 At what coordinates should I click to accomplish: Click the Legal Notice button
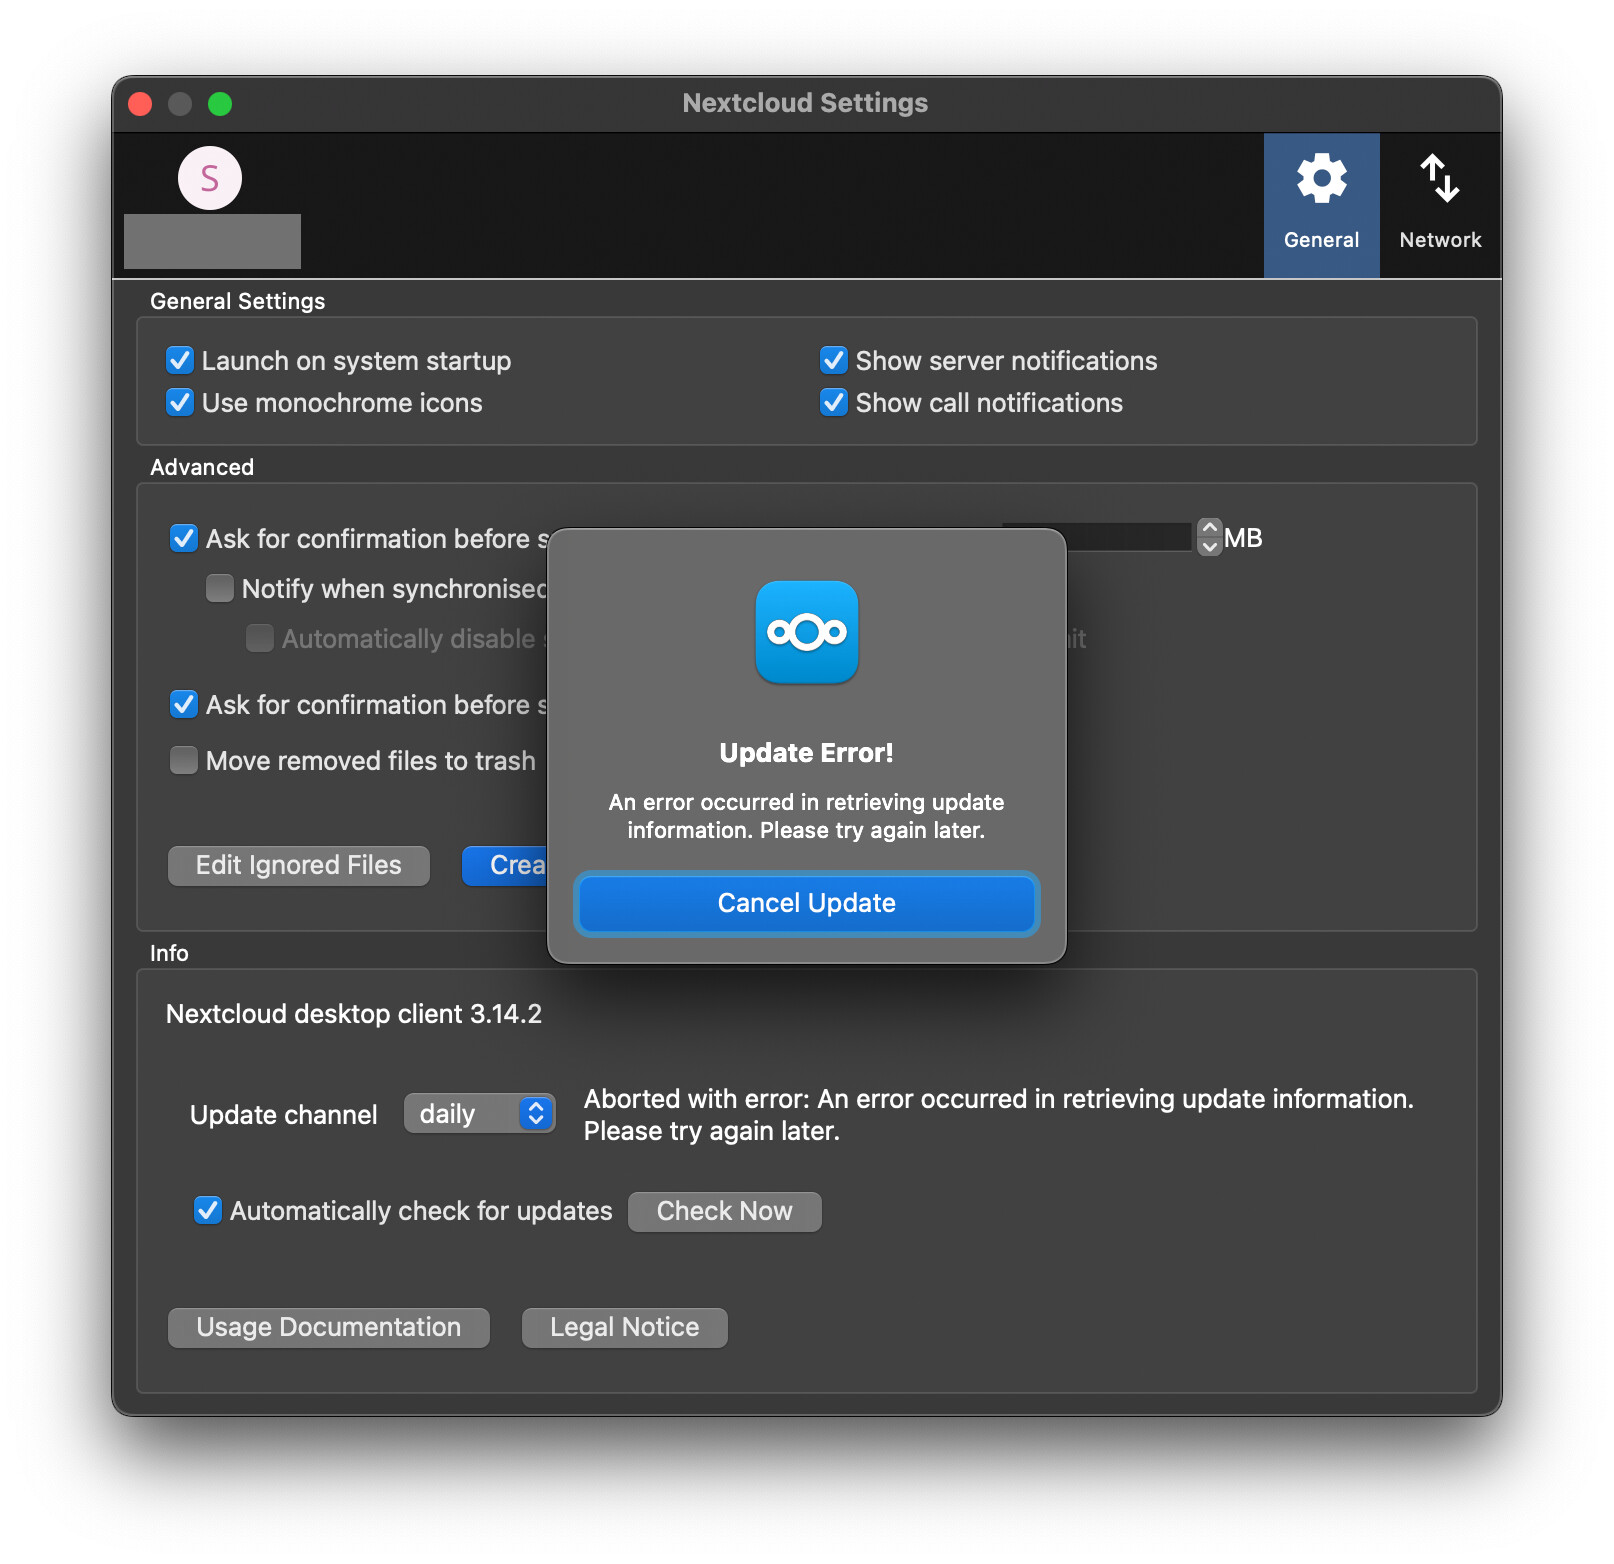[624, 1328]
